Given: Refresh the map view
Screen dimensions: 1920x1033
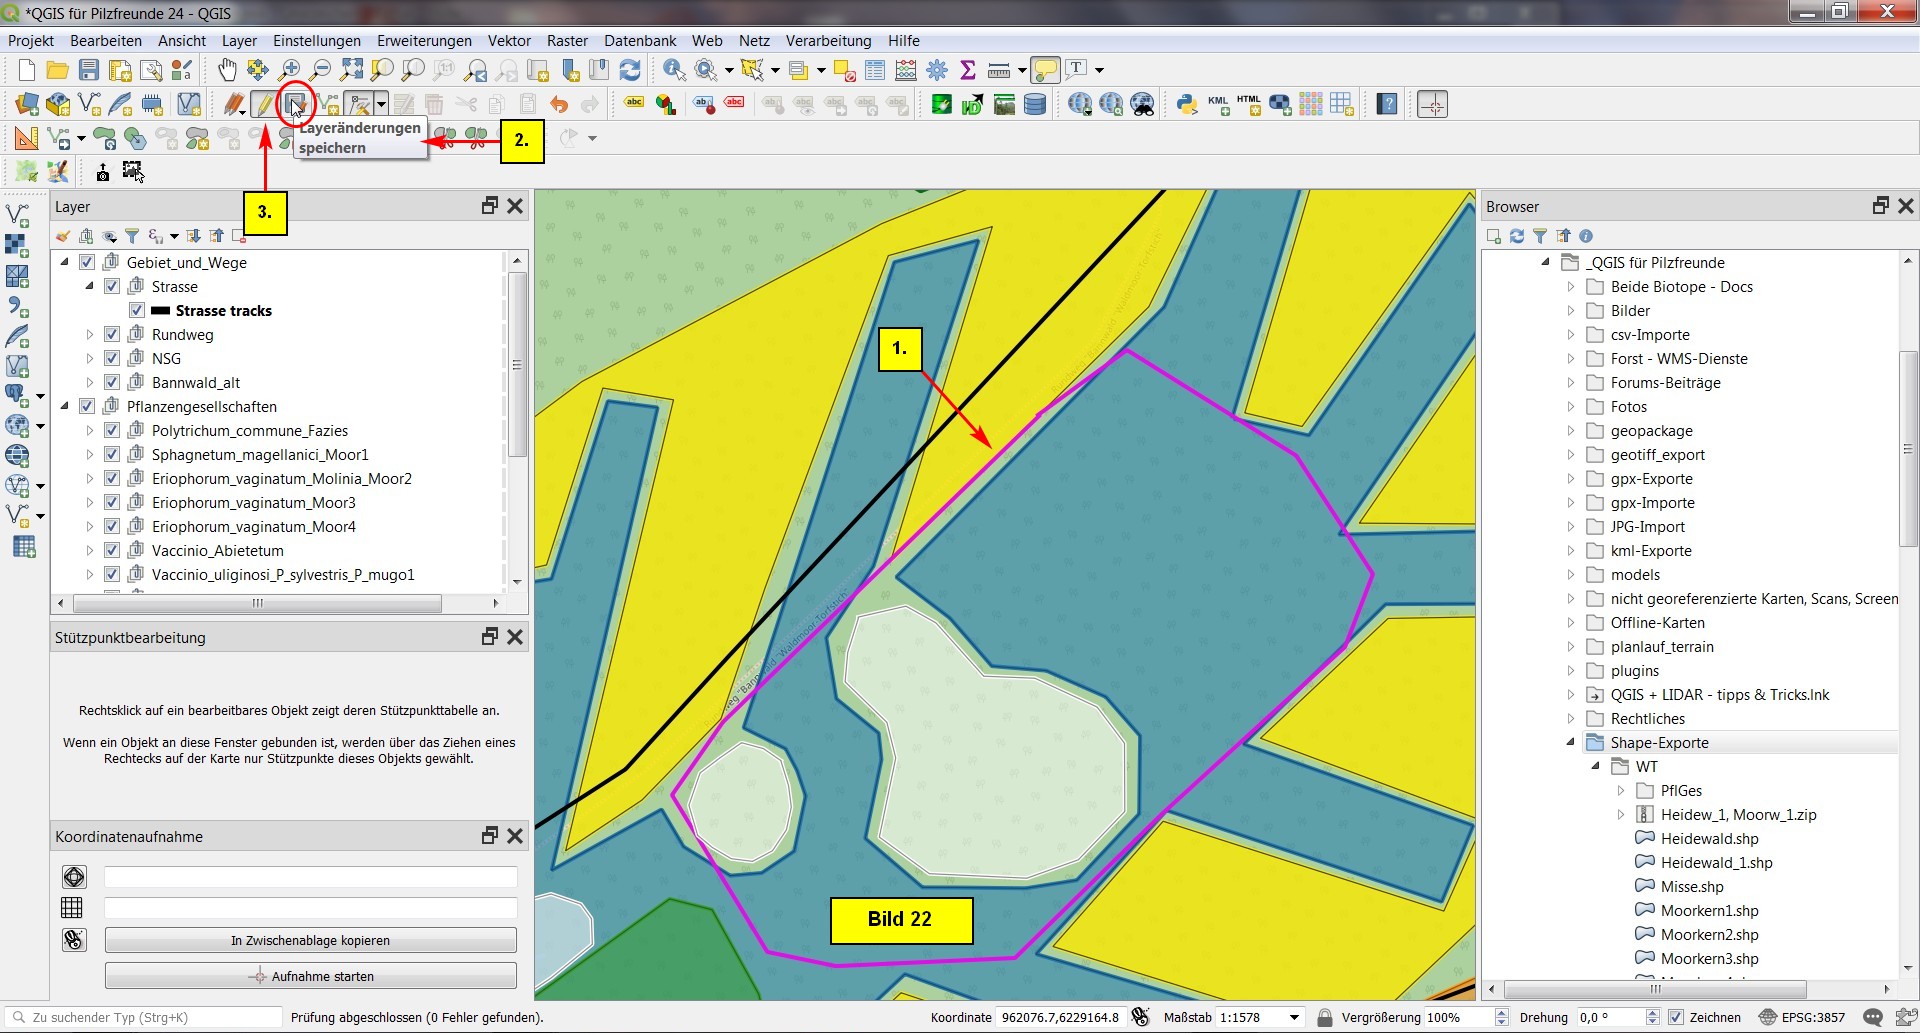Looking at the screenshot, I should (630, 69).
